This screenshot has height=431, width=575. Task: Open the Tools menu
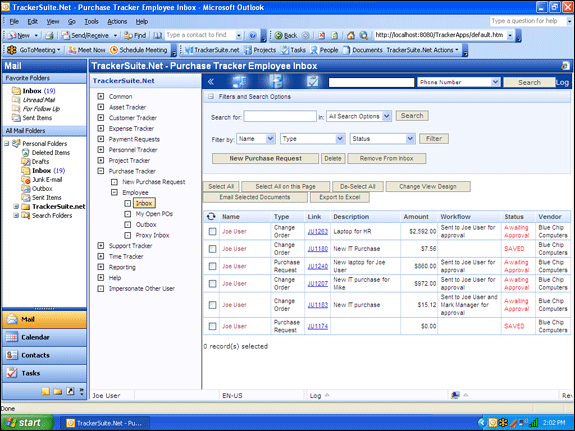(91, 21)
